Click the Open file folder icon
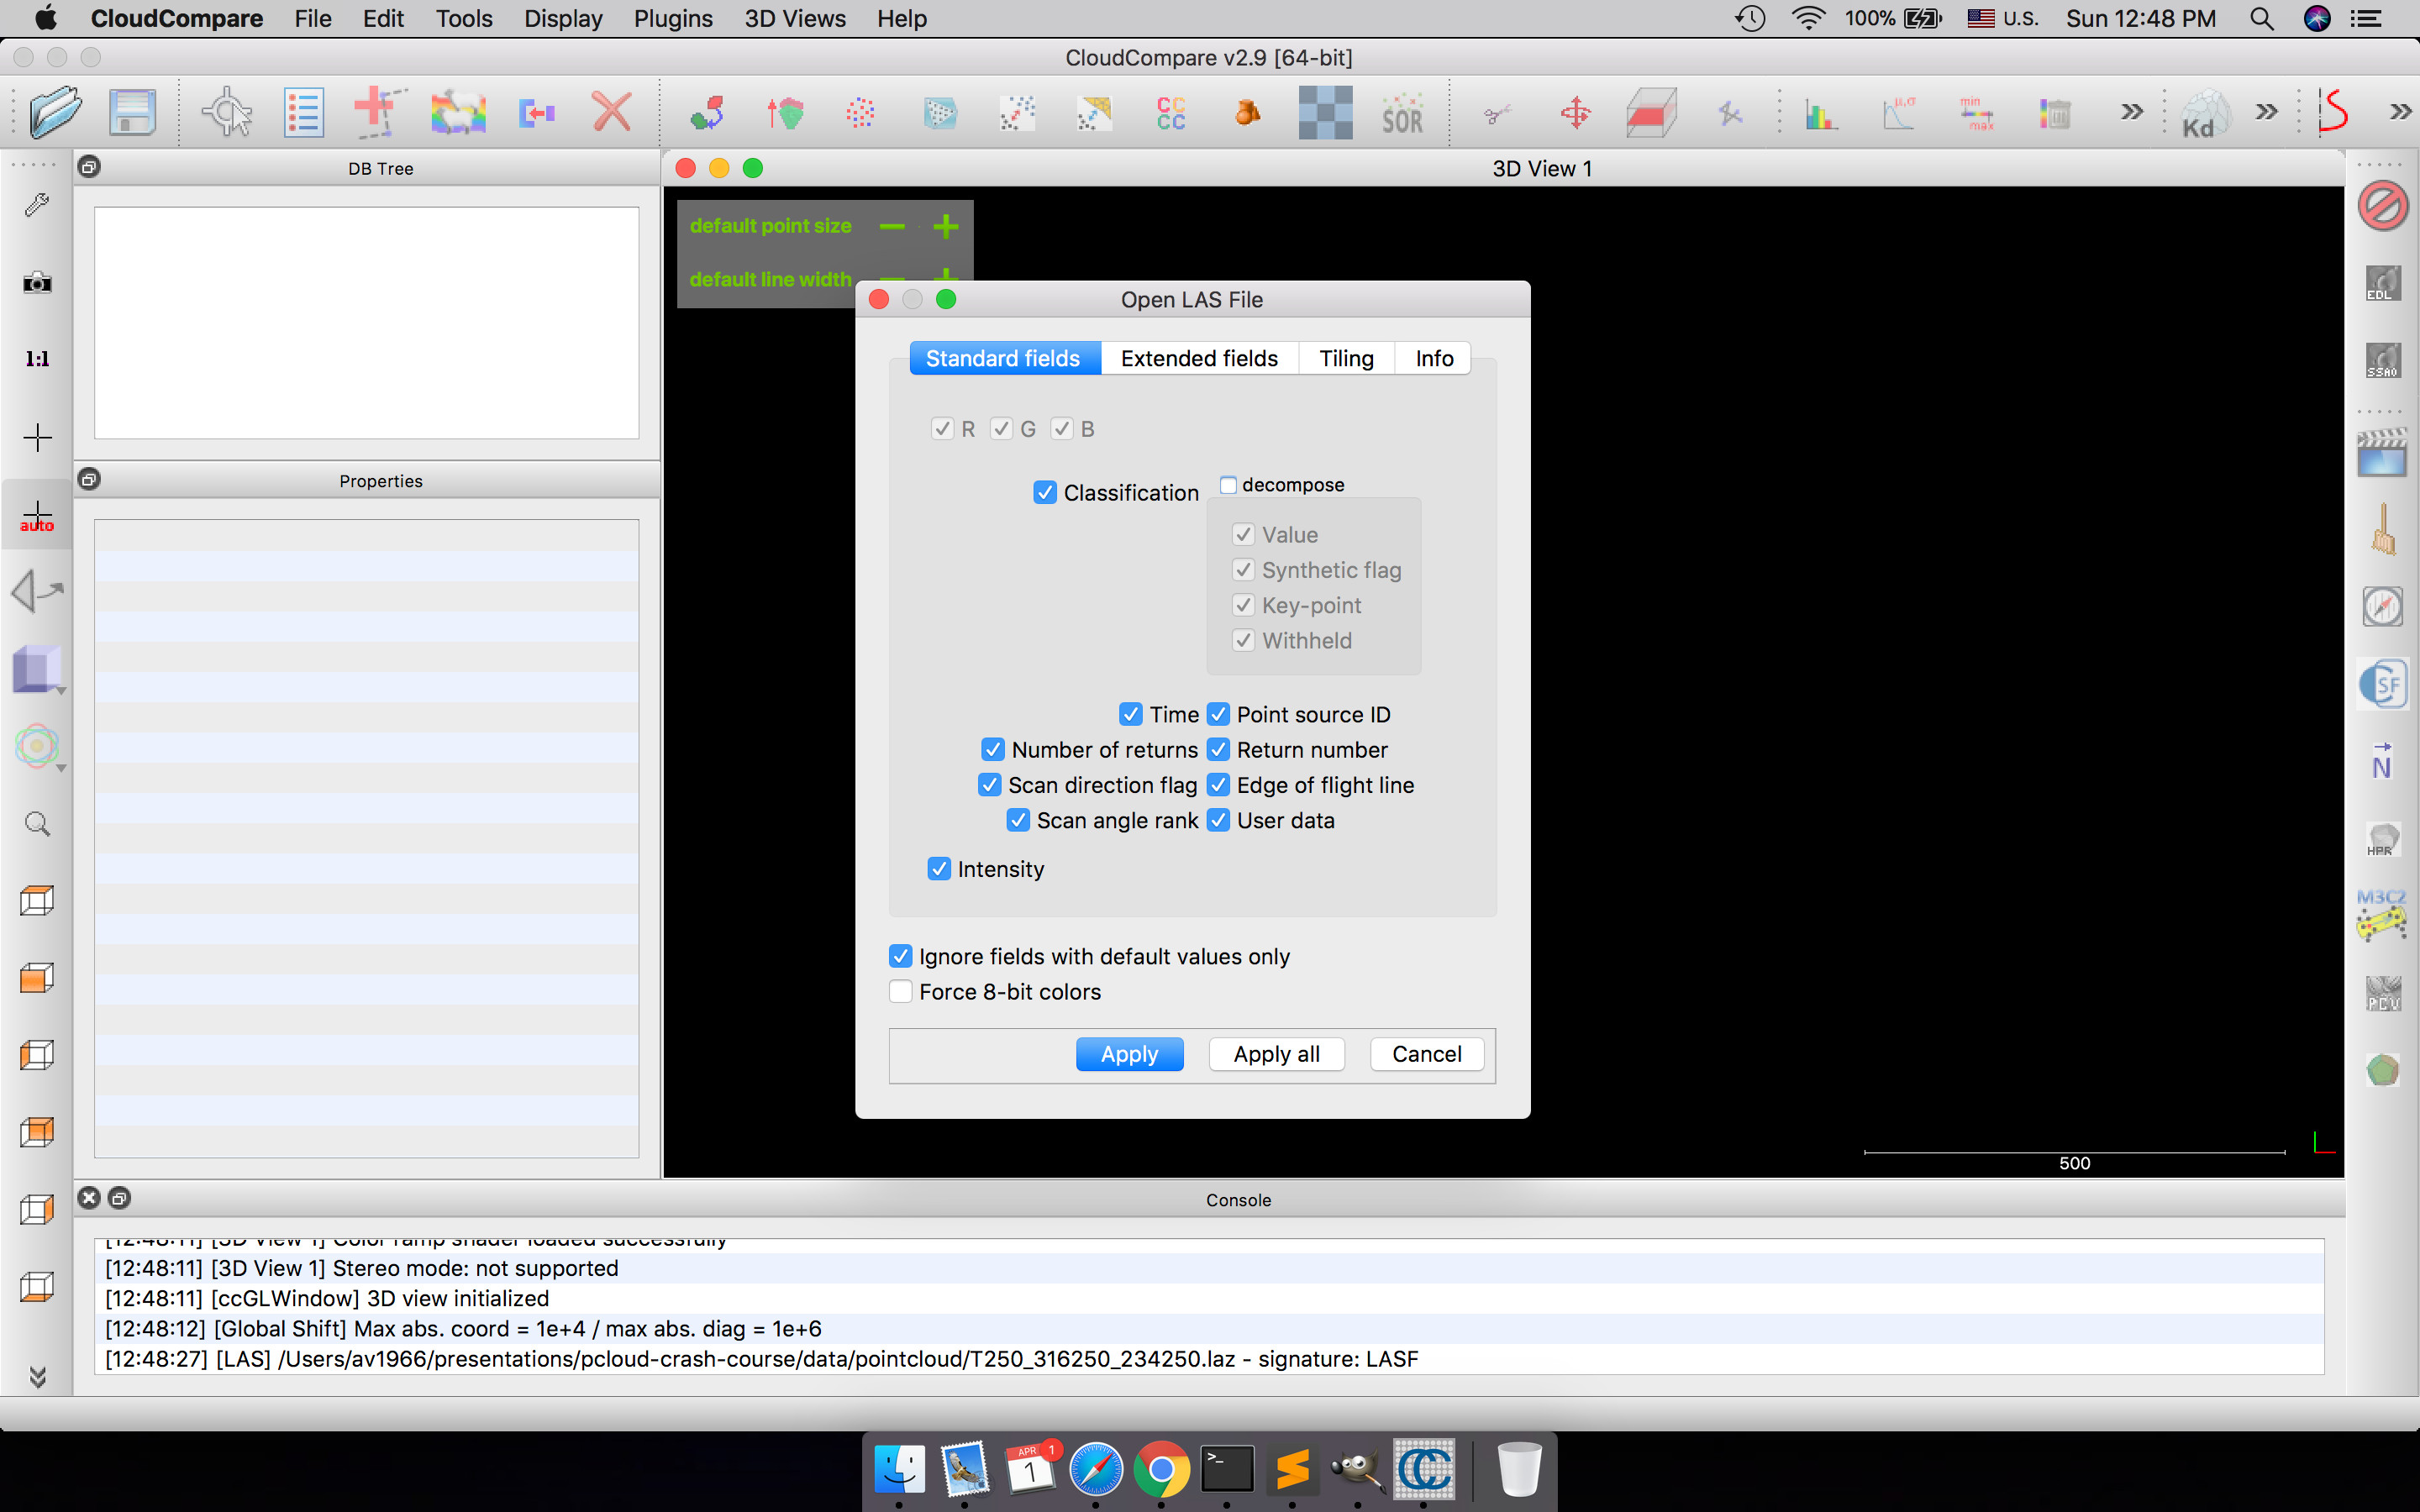Image resolution: width=2420 pixels, height=1512 pixels. pos(55,112)
